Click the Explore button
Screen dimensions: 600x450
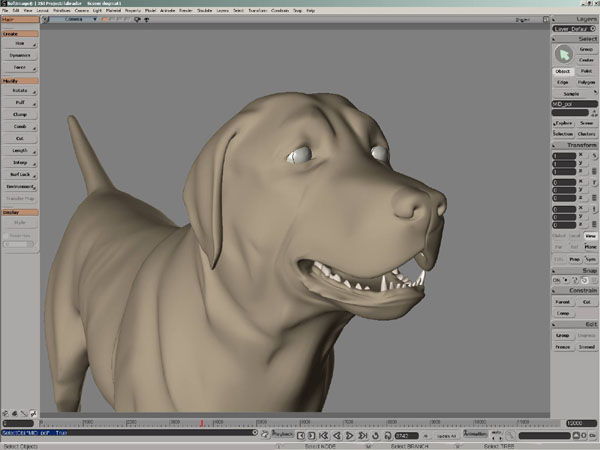coord(562,122)
